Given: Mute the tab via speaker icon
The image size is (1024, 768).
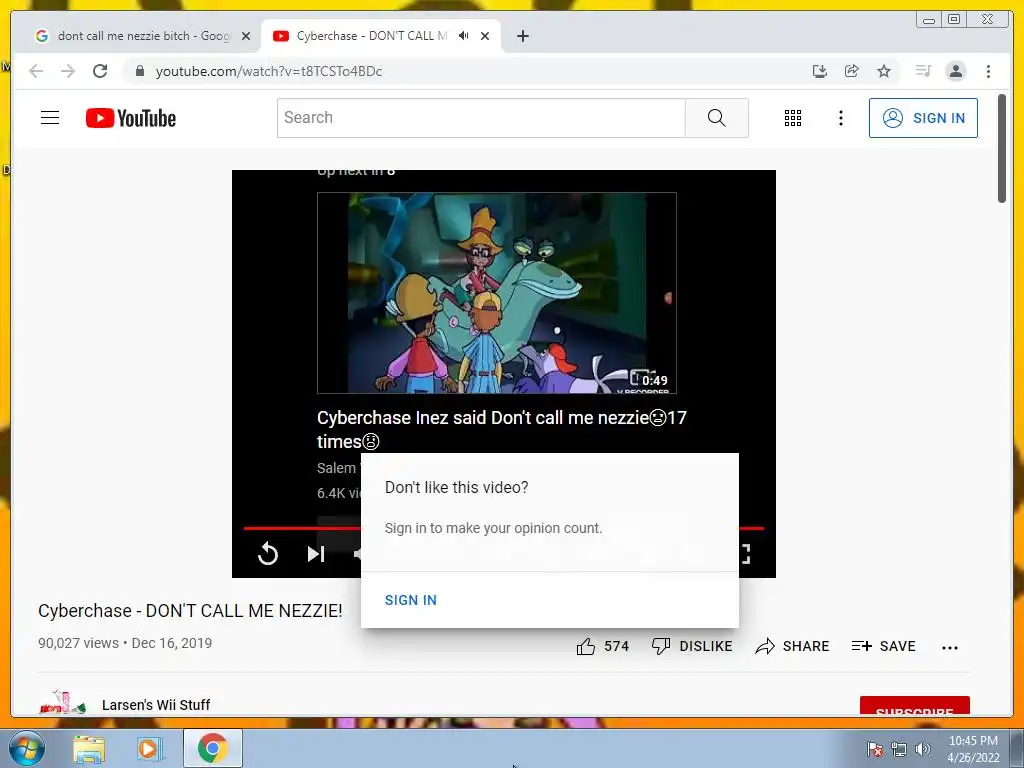Looking at the screenshot, I should pos(464,36).
